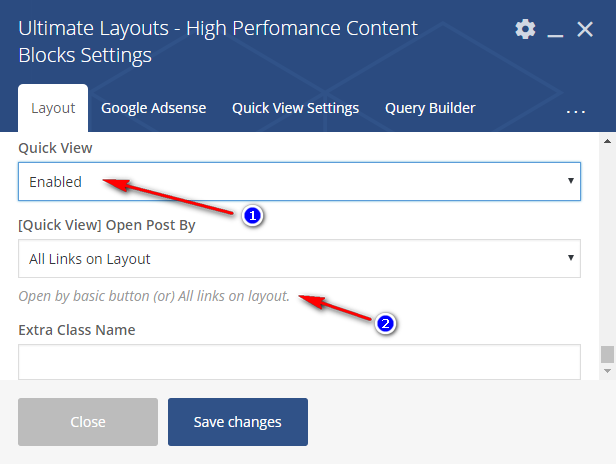Go to the Quick View Settings tab
The height and width of the screenshot is (464, 616).
tap(295, 108)
